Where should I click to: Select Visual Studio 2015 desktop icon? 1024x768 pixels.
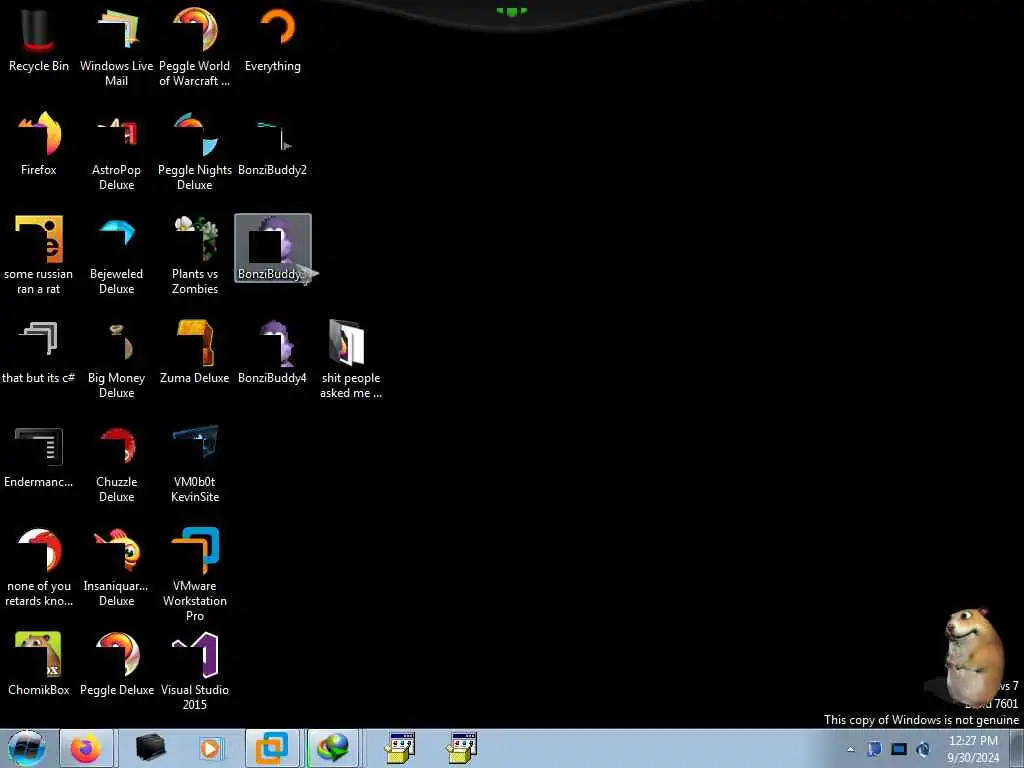195,671
